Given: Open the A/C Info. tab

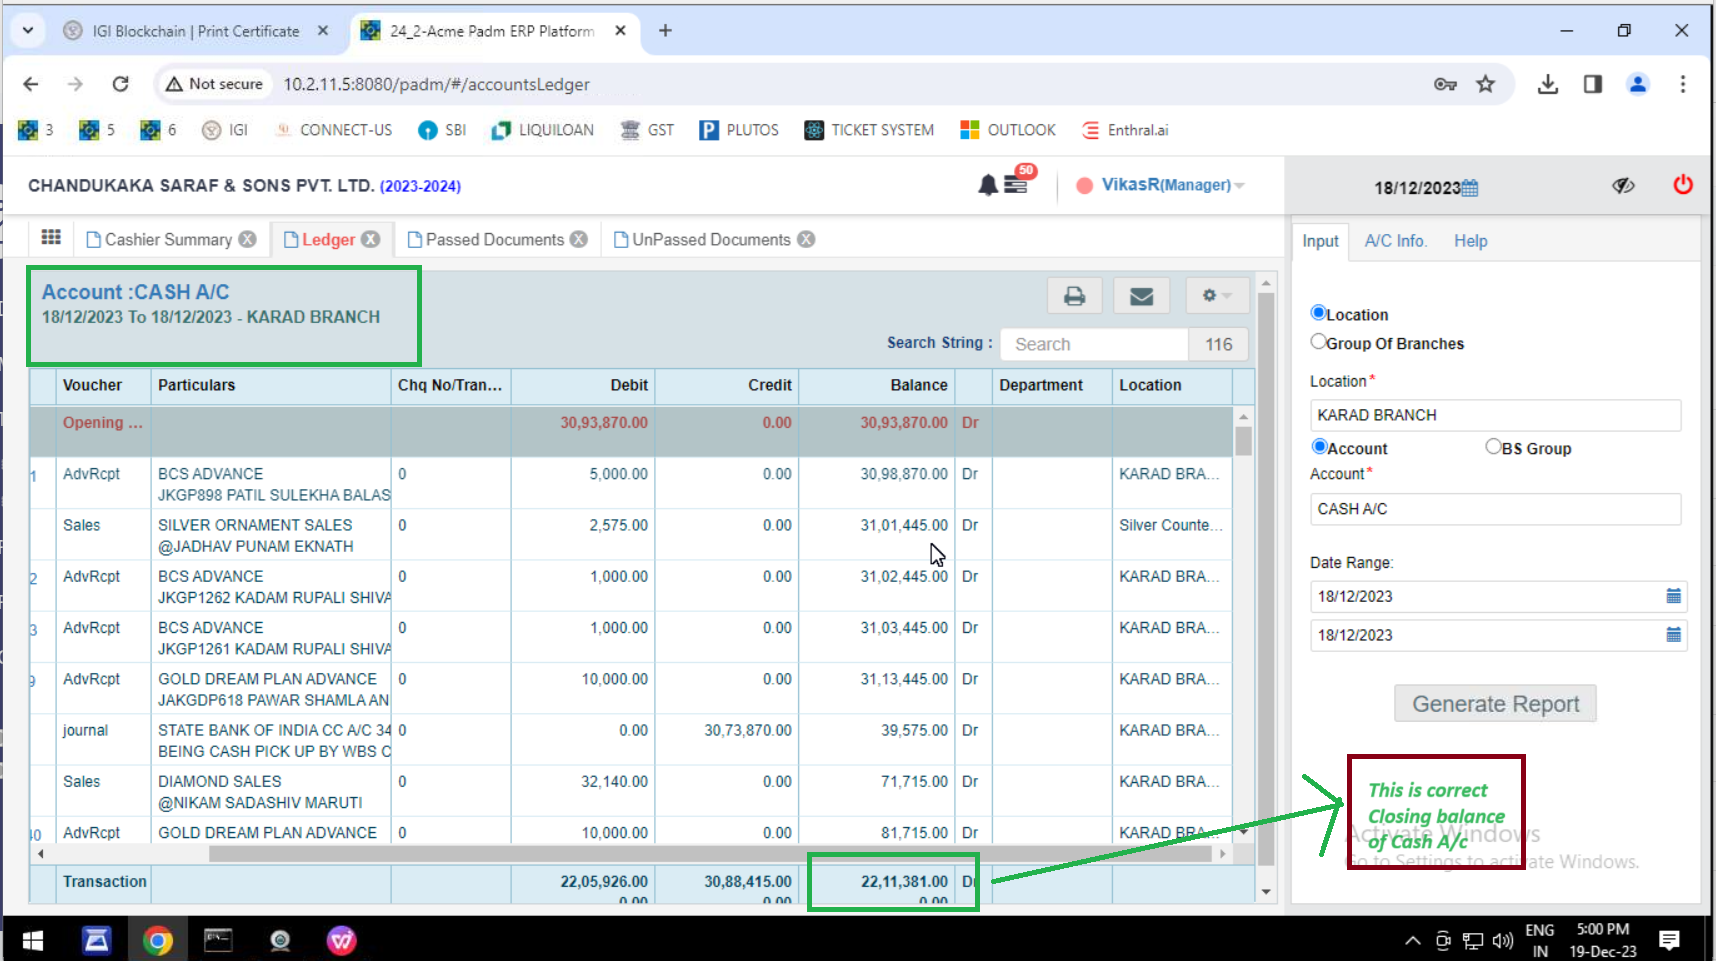Looking at the screenshot, I should coord(1395,241).
